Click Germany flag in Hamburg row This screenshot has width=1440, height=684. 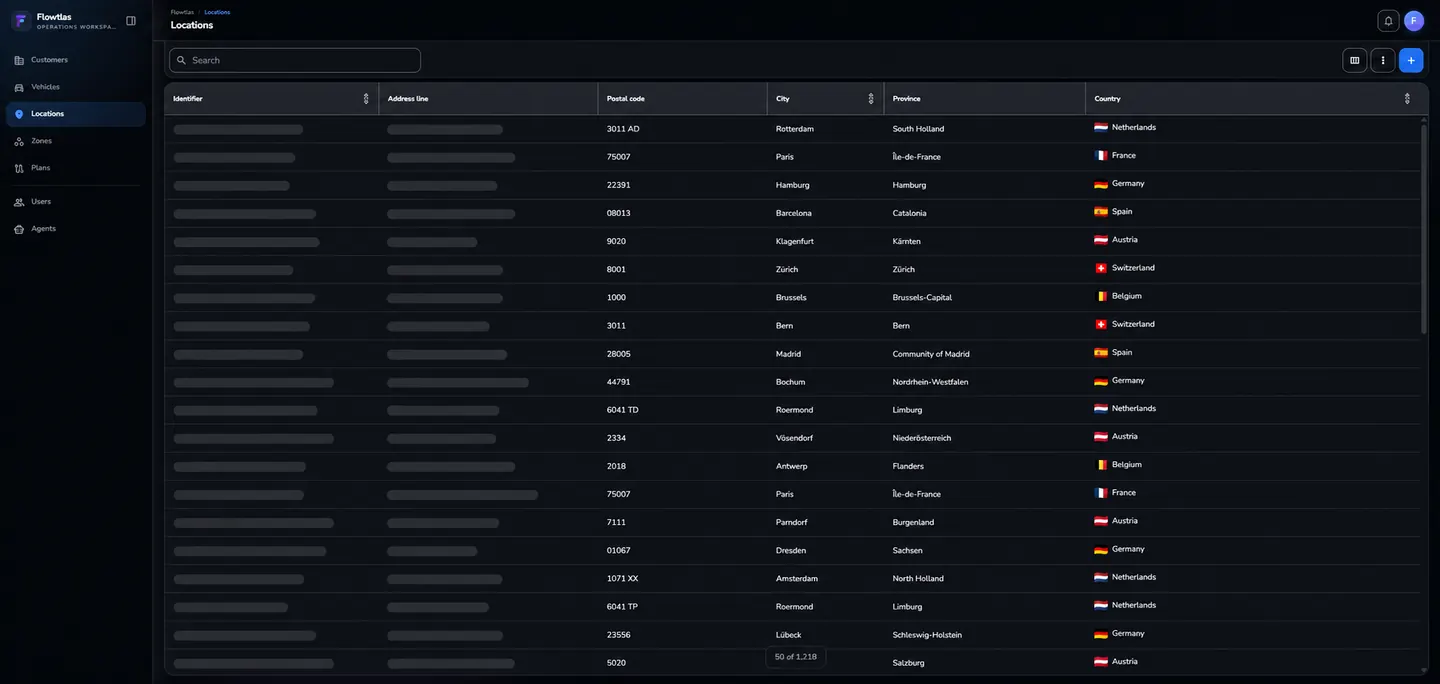pyautogui.click(x=1101, y=184)
